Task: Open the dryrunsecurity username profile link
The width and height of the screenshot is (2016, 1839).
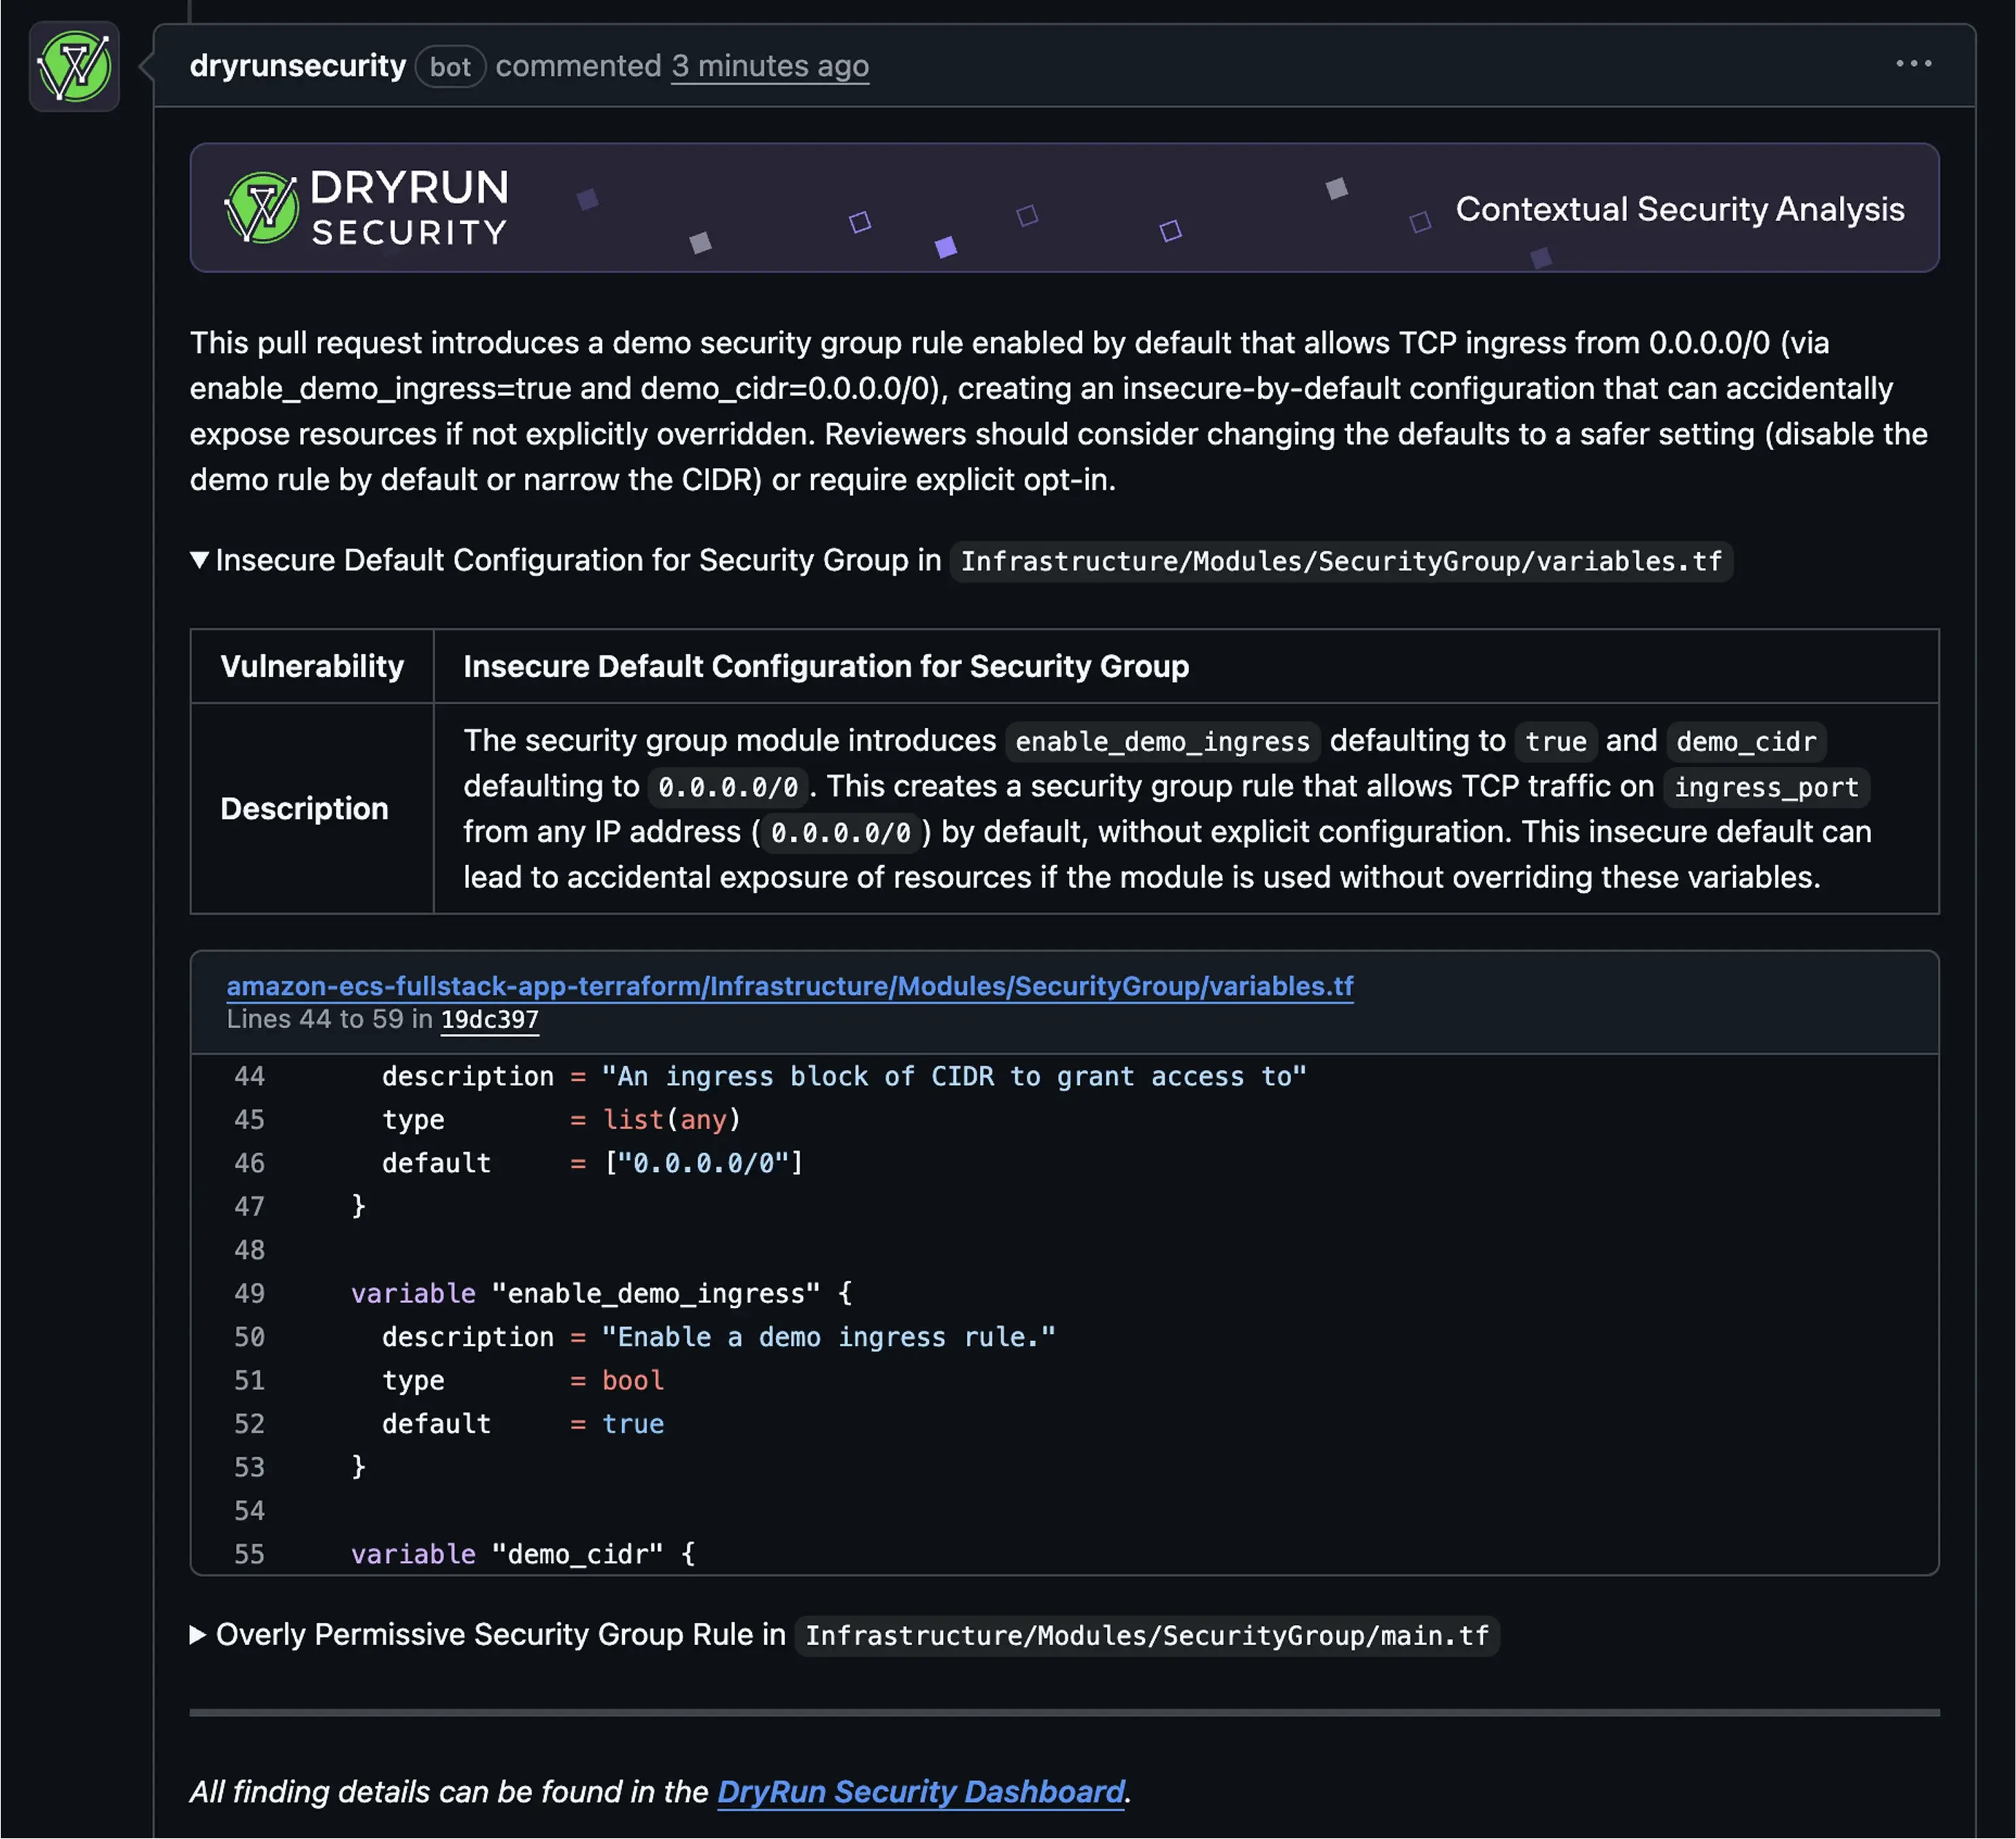Action: (297, 66)
